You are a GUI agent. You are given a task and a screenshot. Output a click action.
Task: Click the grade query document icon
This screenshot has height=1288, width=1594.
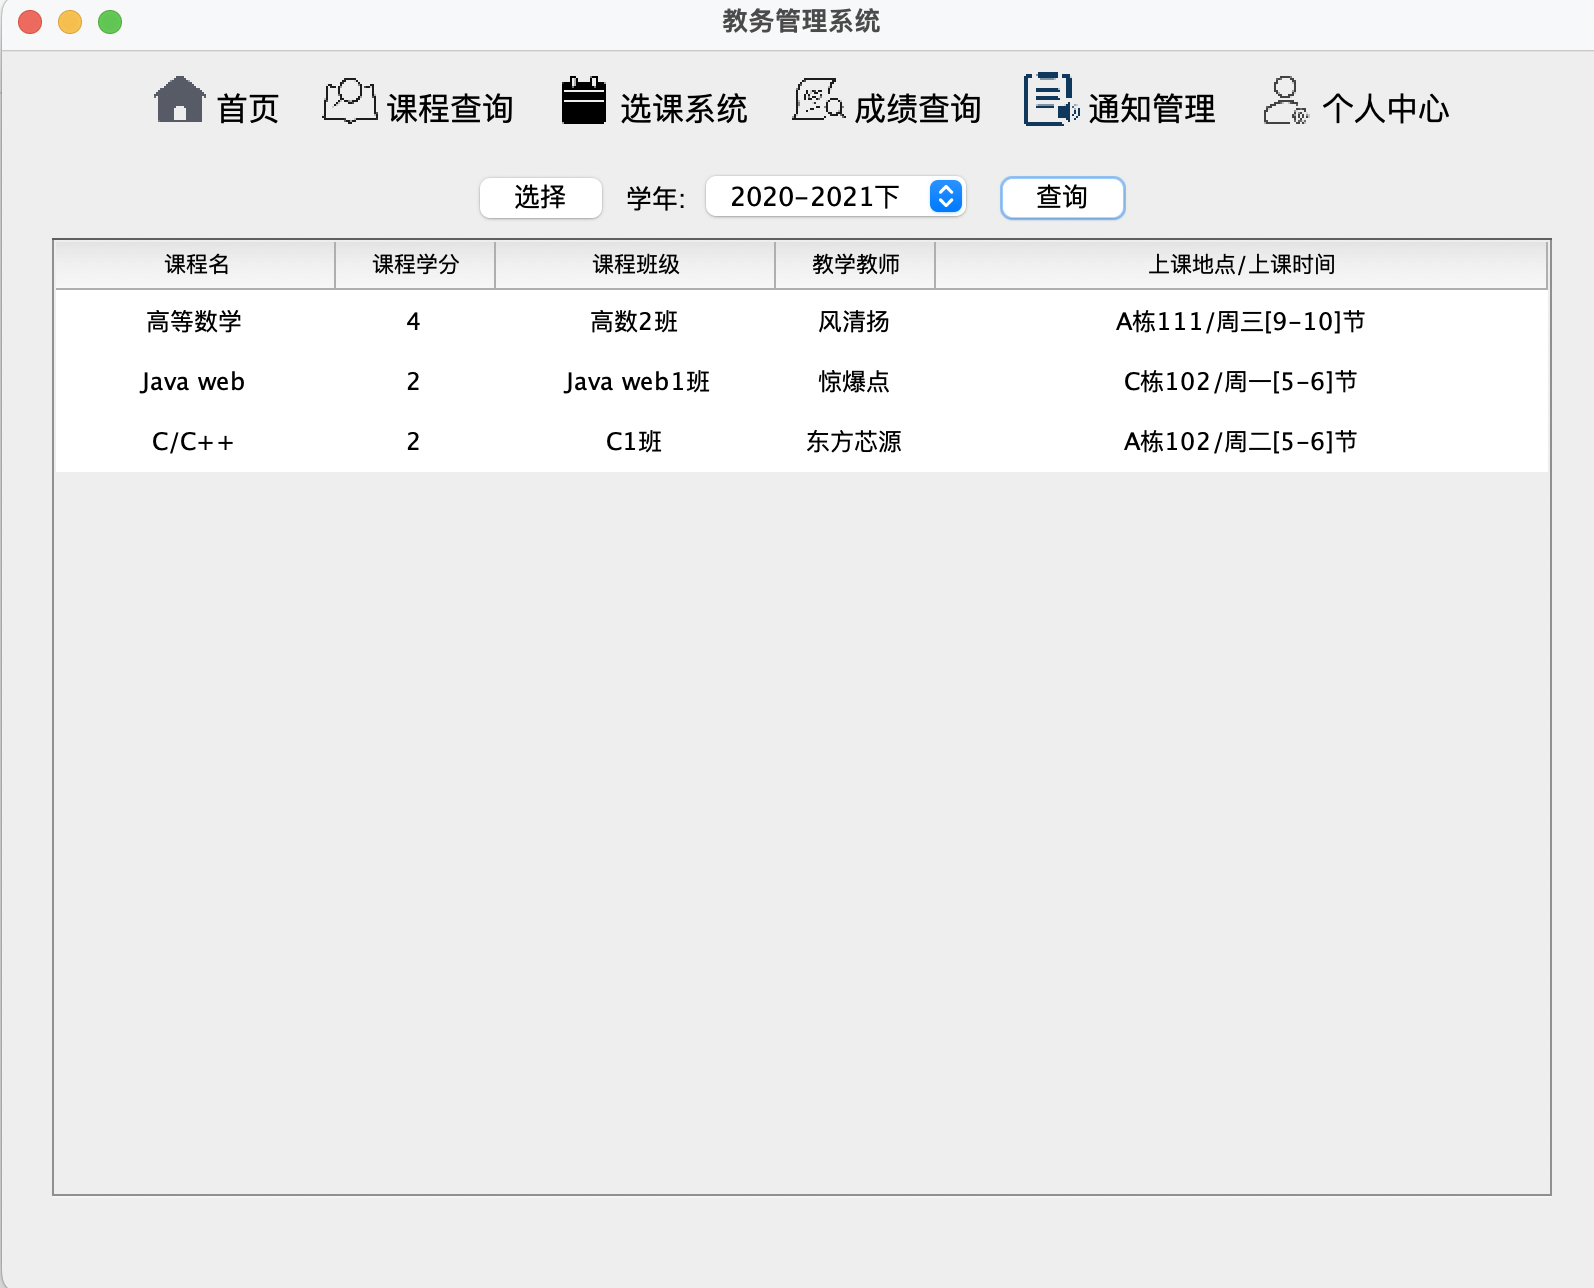click(x=819, y=100)
